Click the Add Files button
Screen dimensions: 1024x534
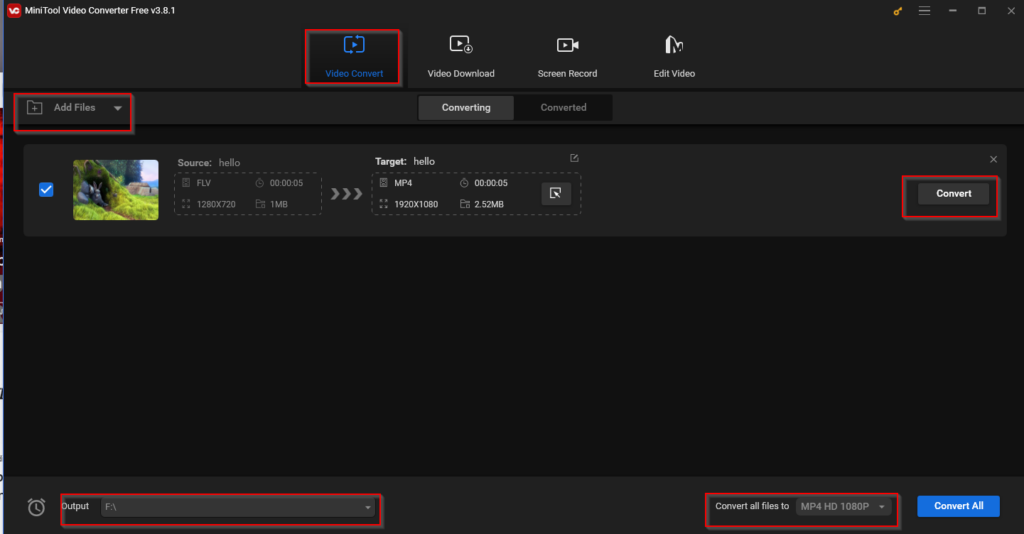[63, 108]
